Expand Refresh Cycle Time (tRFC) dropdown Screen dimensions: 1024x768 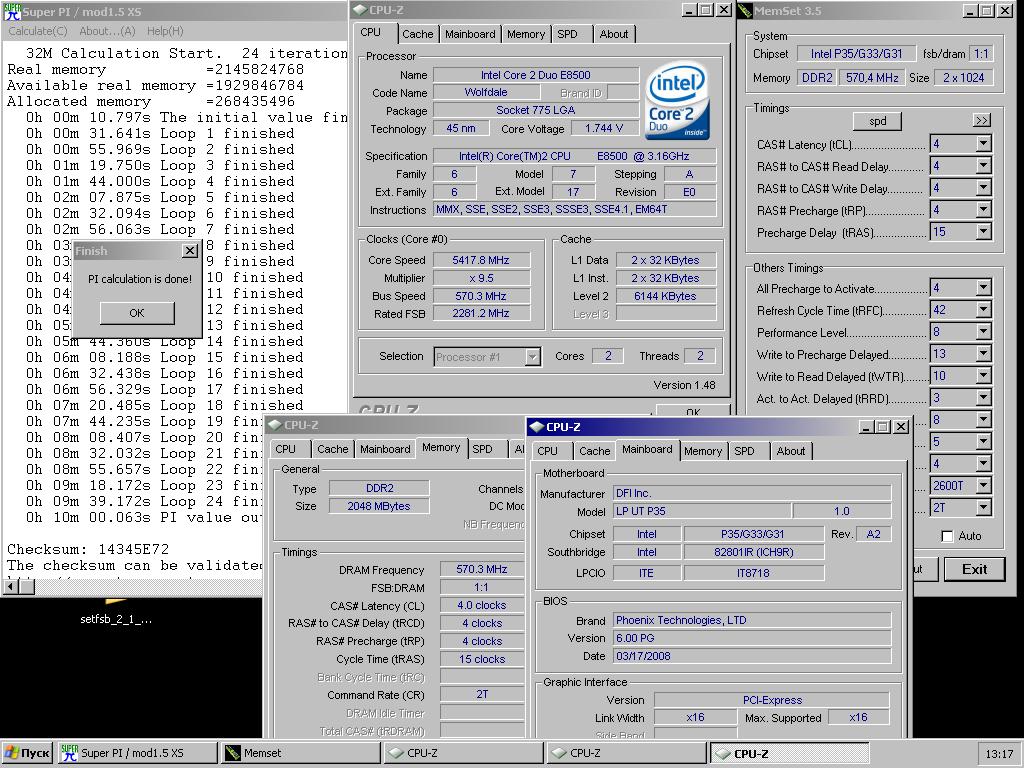click(x=983, y=310)
